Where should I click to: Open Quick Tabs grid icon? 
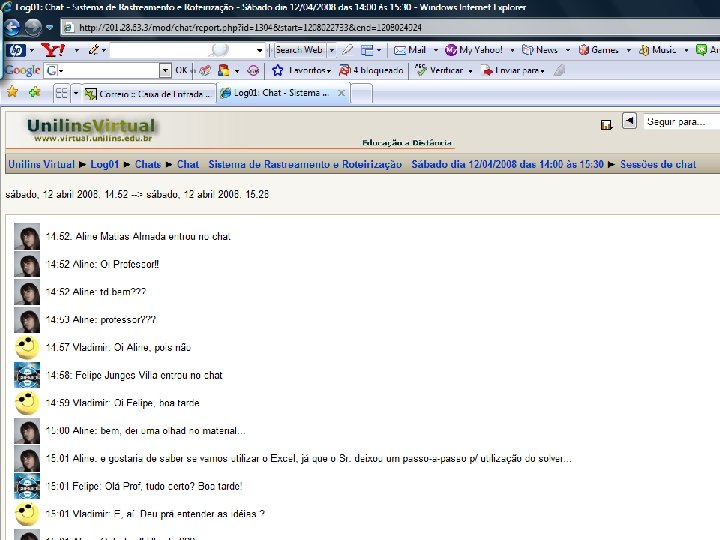click(x=62, y=94)
